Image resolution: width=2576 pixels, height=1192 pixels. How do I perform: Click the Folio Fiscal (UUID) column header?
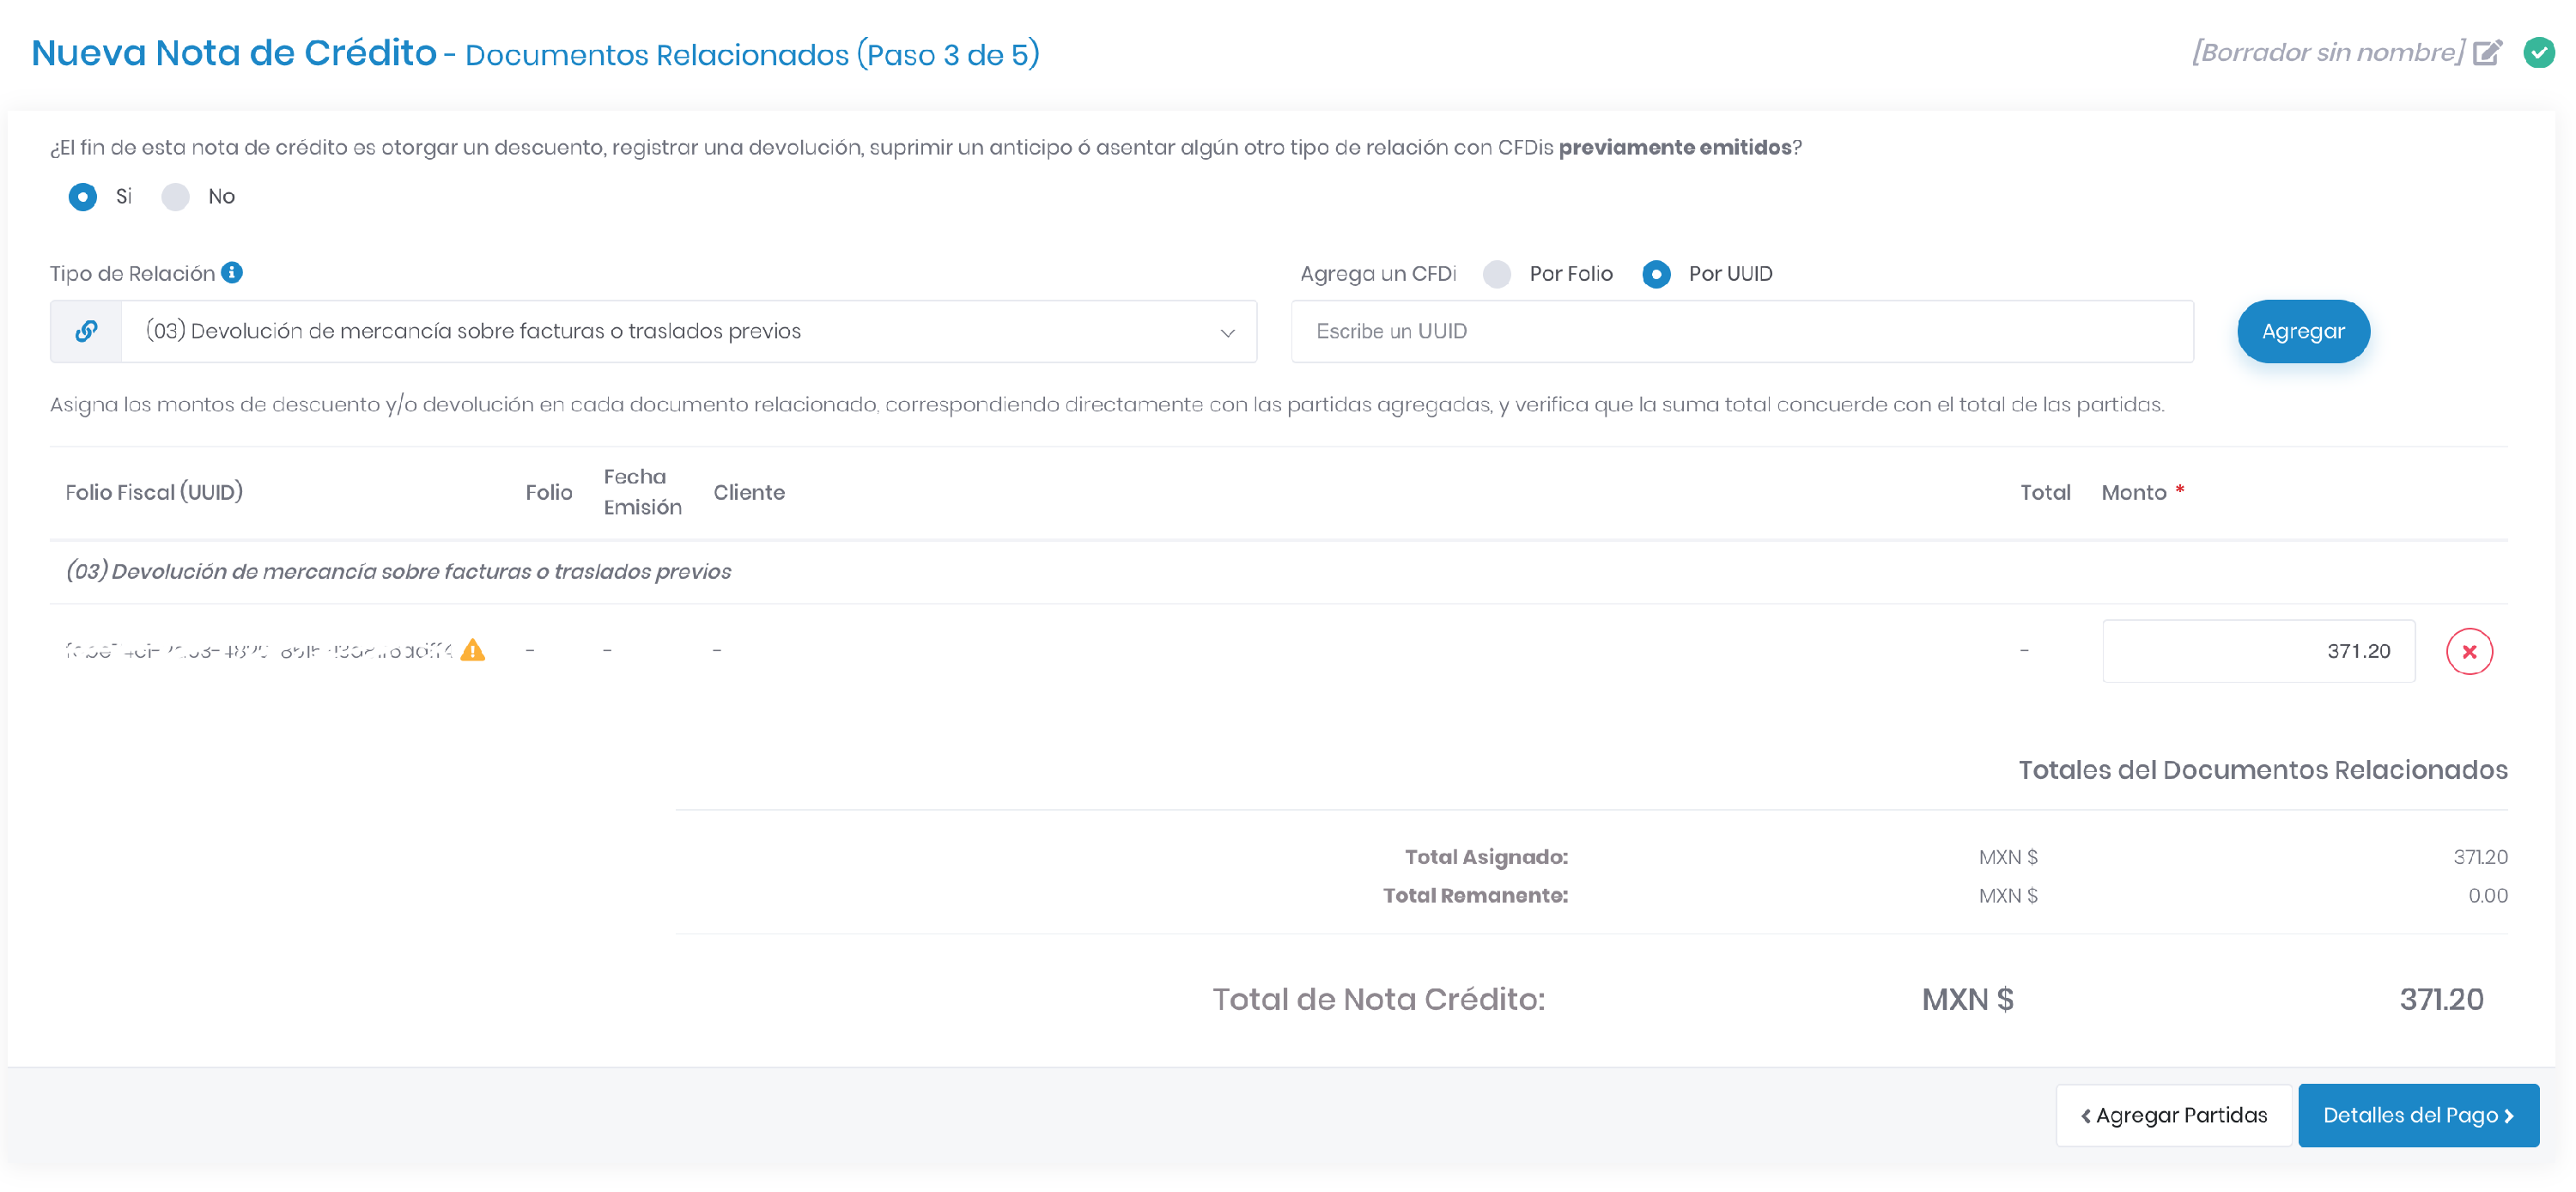154,492
